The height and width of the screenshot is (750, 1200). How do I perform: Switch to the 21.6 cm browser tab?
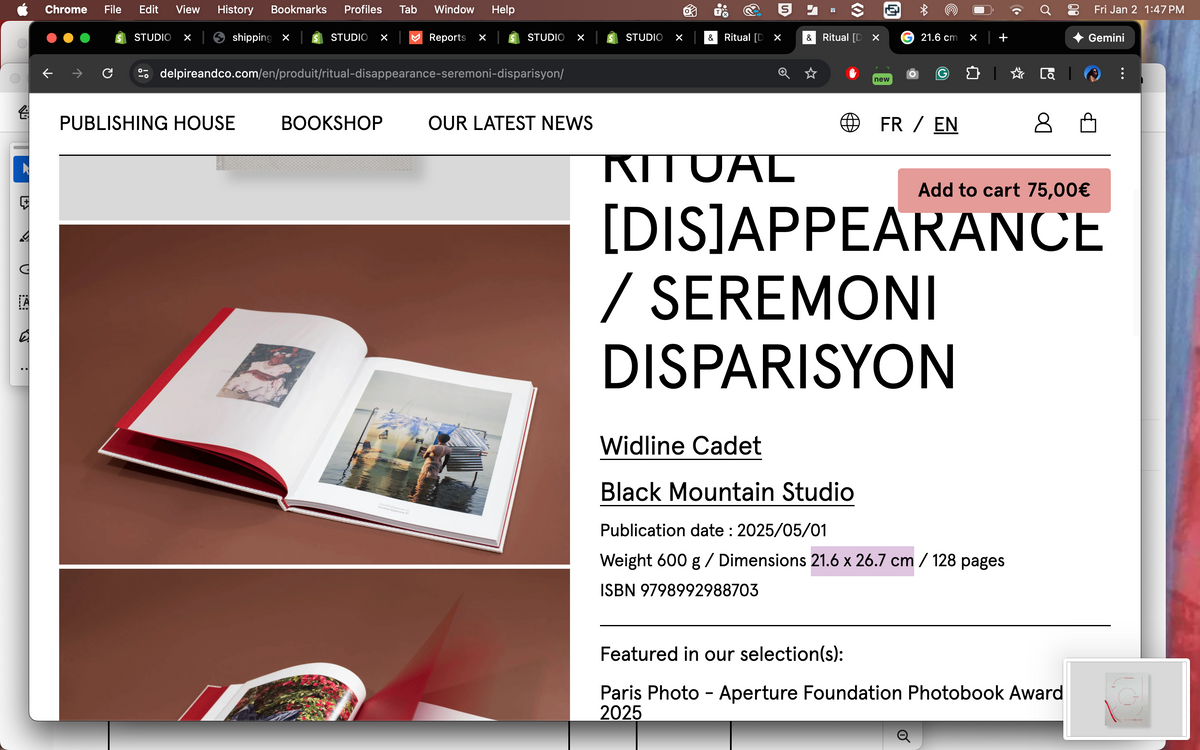tap(936, 37)
